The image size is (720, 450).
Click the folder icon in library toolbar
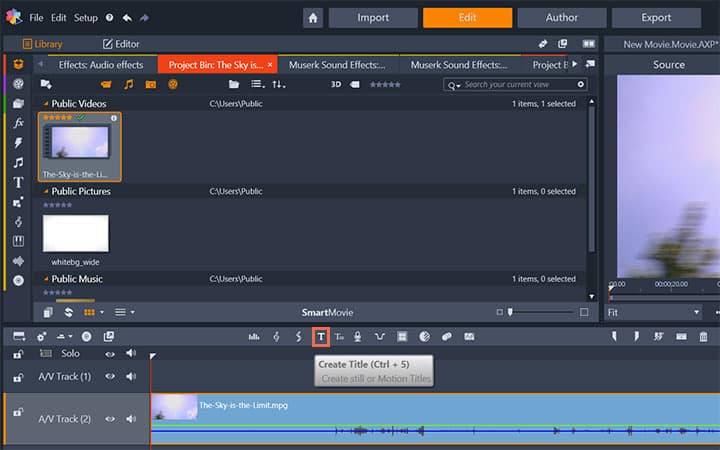(234, 84)
